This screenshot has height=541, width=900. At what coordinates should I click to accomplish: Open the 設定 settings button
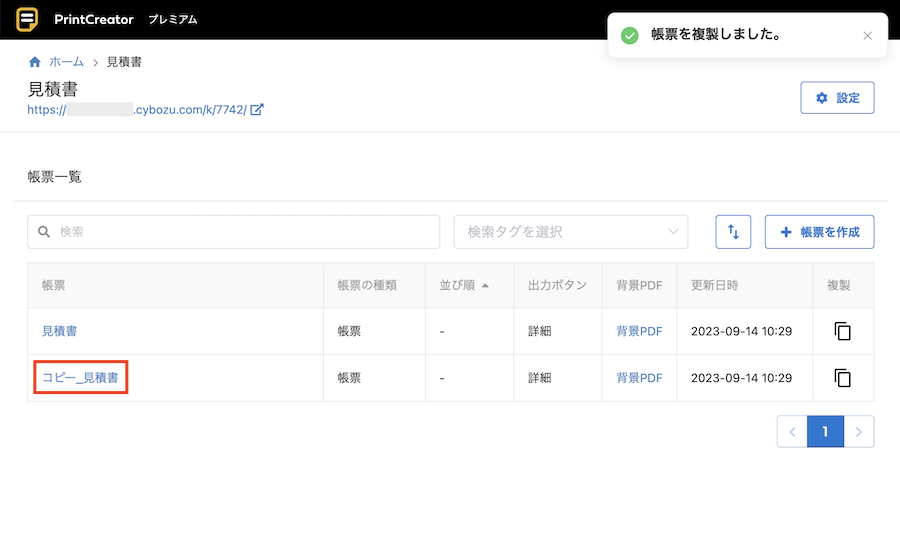837,98
